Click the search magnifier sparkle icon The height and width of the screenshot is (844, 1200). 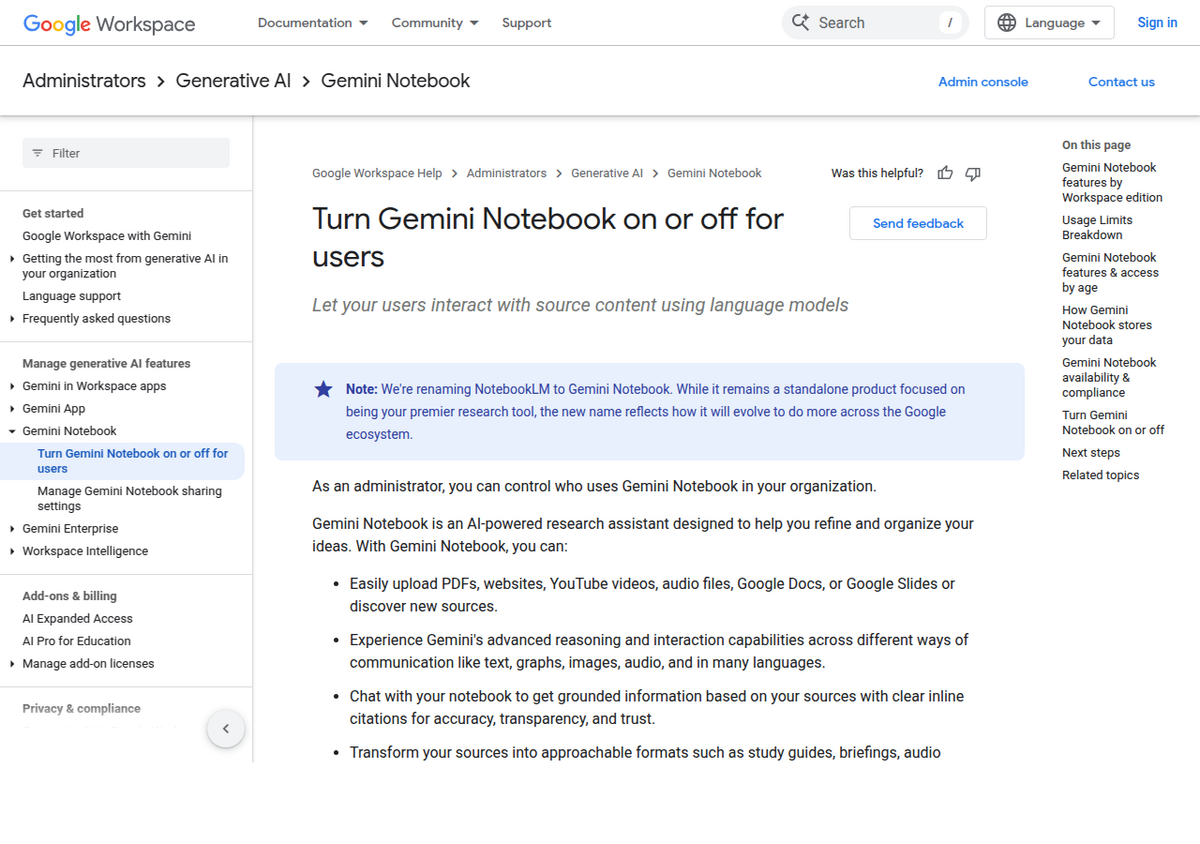coord(800,22)
